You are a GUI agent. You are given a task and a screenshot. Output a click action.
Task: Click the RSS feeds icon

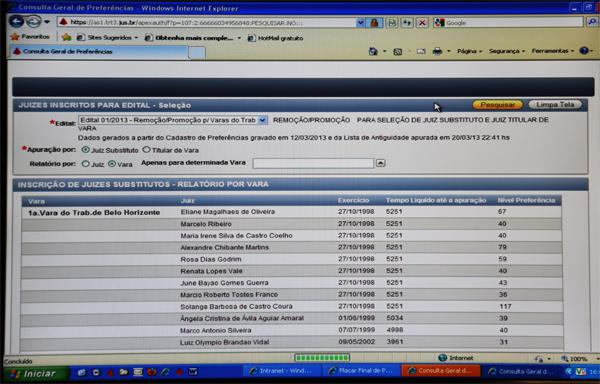(x=398, y=52)
